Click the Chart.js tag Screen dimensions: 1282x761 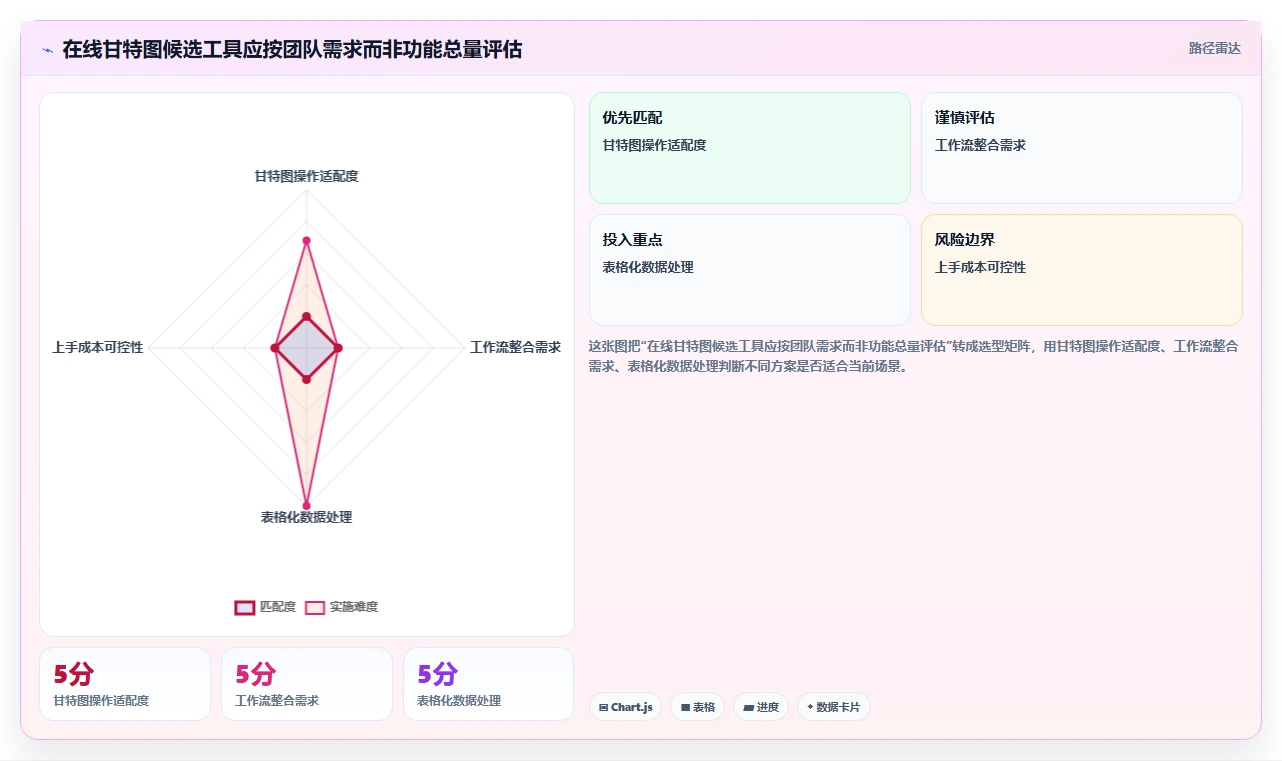625,707
